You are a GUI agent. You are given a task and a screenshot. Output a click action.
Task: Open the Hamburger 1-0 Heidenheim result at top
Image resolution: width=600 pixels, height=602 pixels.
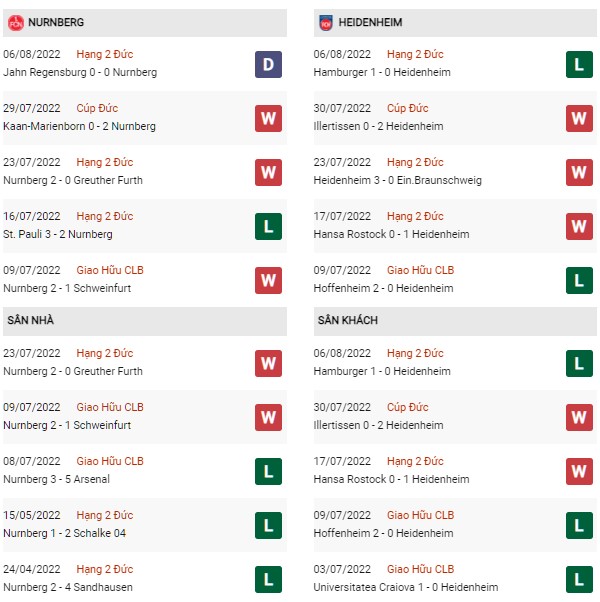click(382, 72)
